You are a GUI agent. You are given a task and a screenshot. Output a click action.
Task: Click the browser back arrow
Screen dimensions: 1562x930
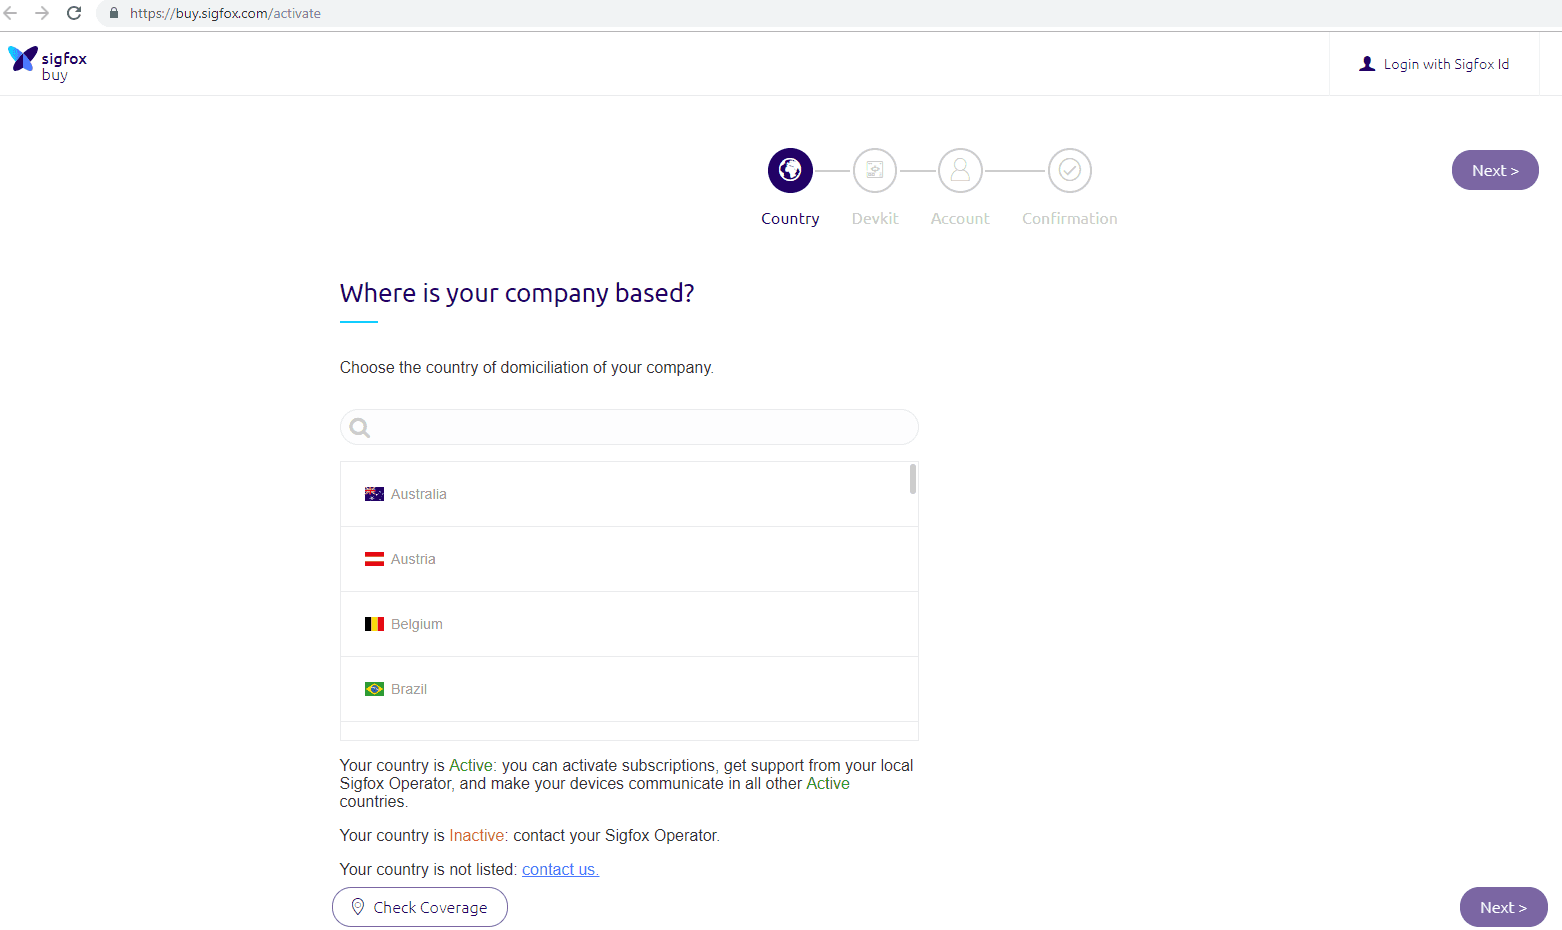(11, 13)
